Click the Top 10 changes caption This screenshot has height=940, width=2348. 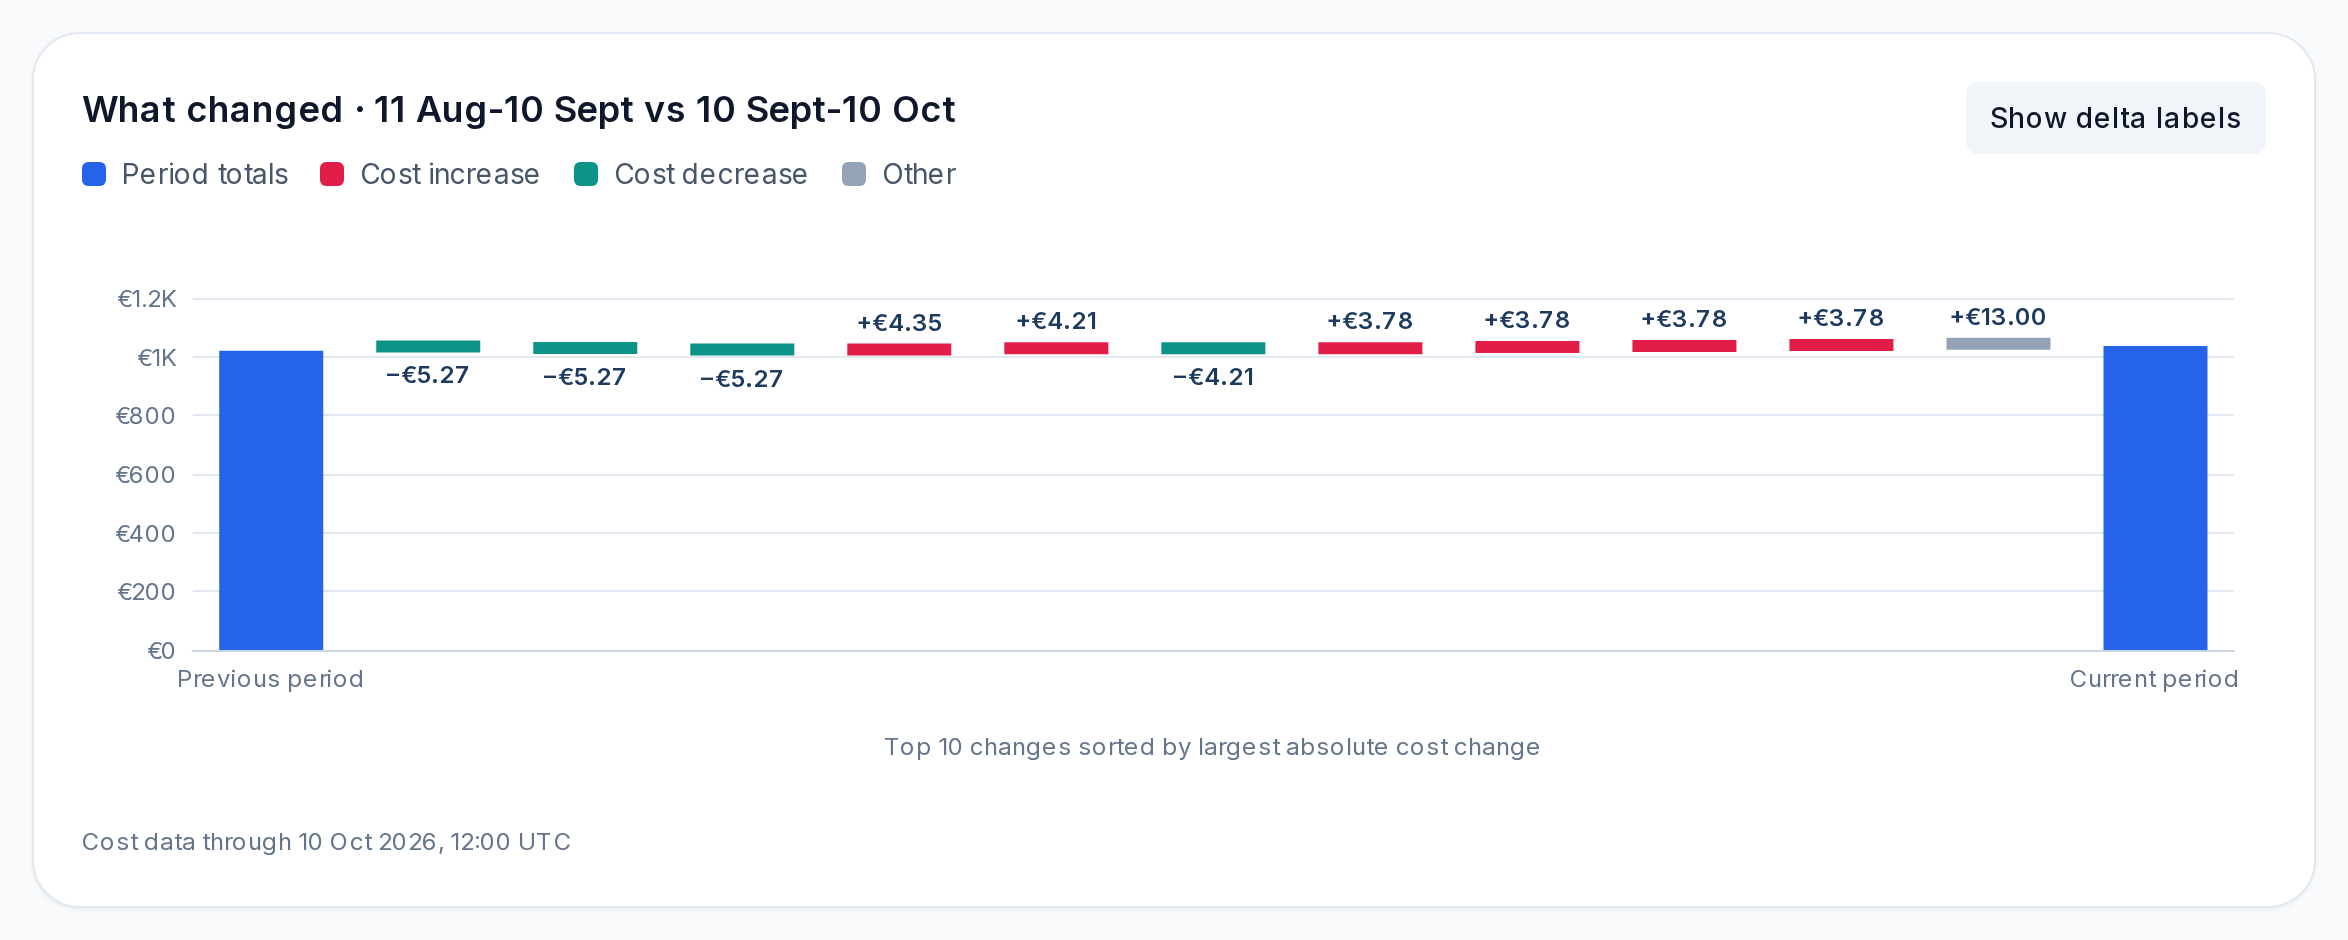(1212, 747)
